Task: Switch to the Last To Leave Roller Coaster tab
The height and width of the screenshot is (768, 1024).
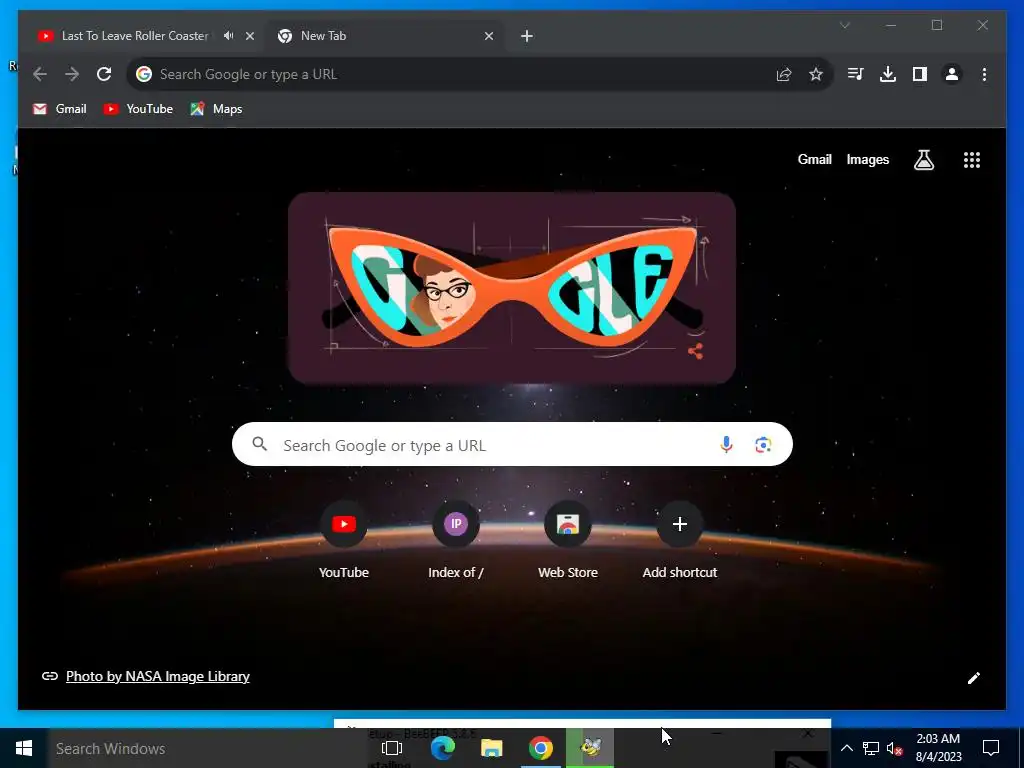Action: click(134, 36)
